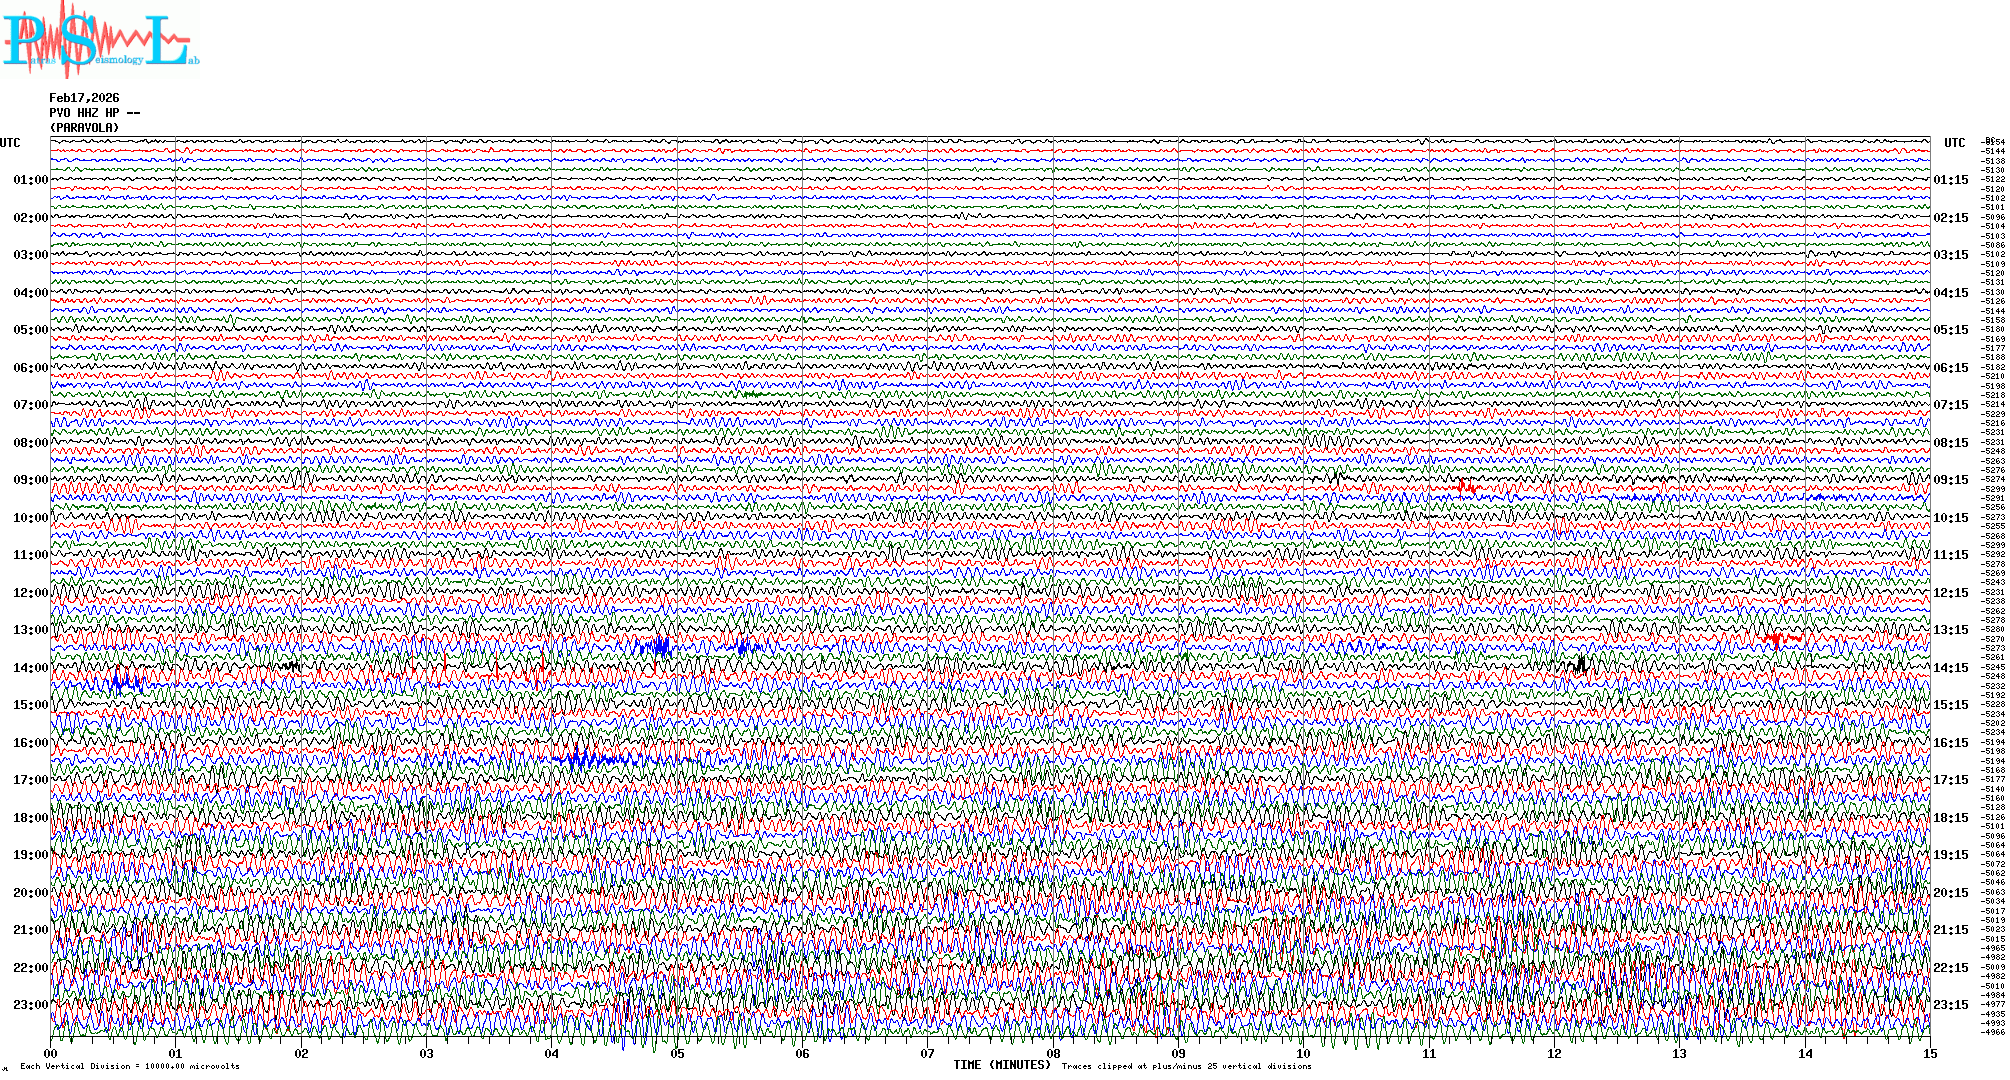This screenshot has width=2010, height=1080.
Task: Click the 20:15 label on right side
Action: pyautogui.click(x=1950, y=893)
